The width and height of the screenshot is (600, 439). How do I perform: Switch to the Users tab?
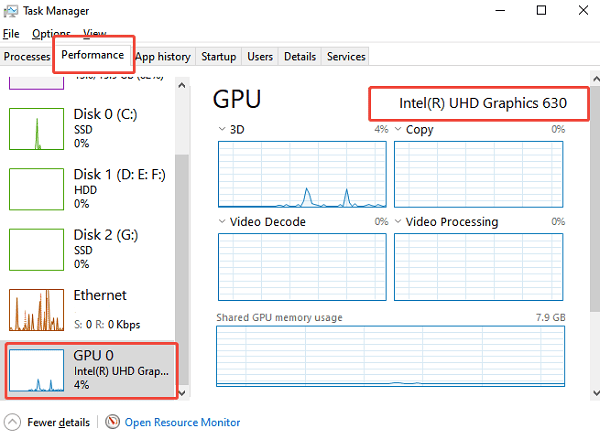pyautogui.click(x=260, y=57)
